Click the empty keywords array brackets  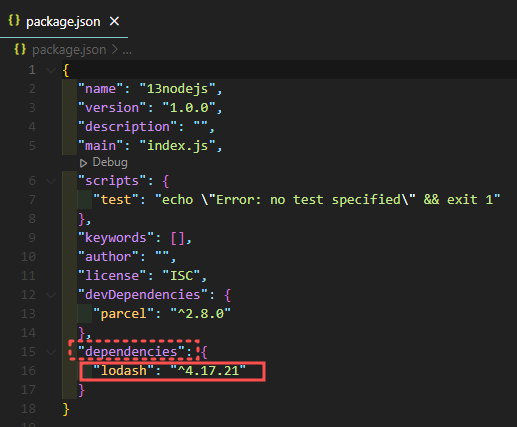177,239
